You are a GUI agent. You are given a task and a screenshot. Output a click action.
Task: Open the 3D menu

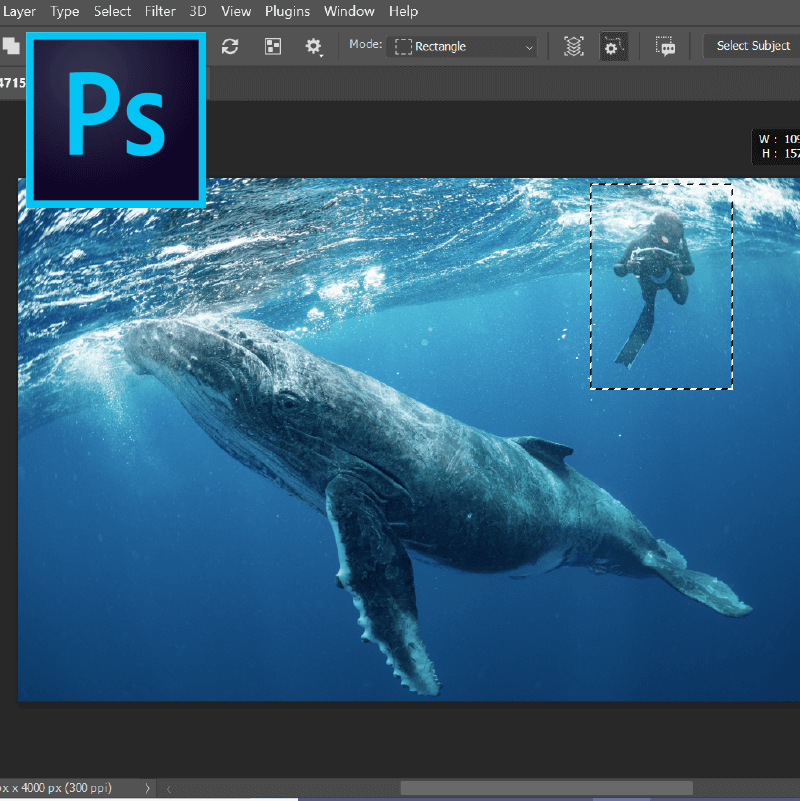click(x=198, y=11)
